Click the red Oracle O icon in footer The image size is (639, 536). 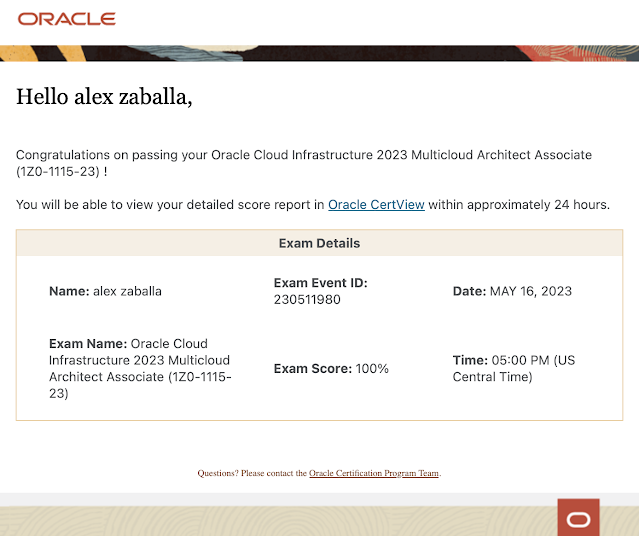pyautogui.click(x=578, y=517)
